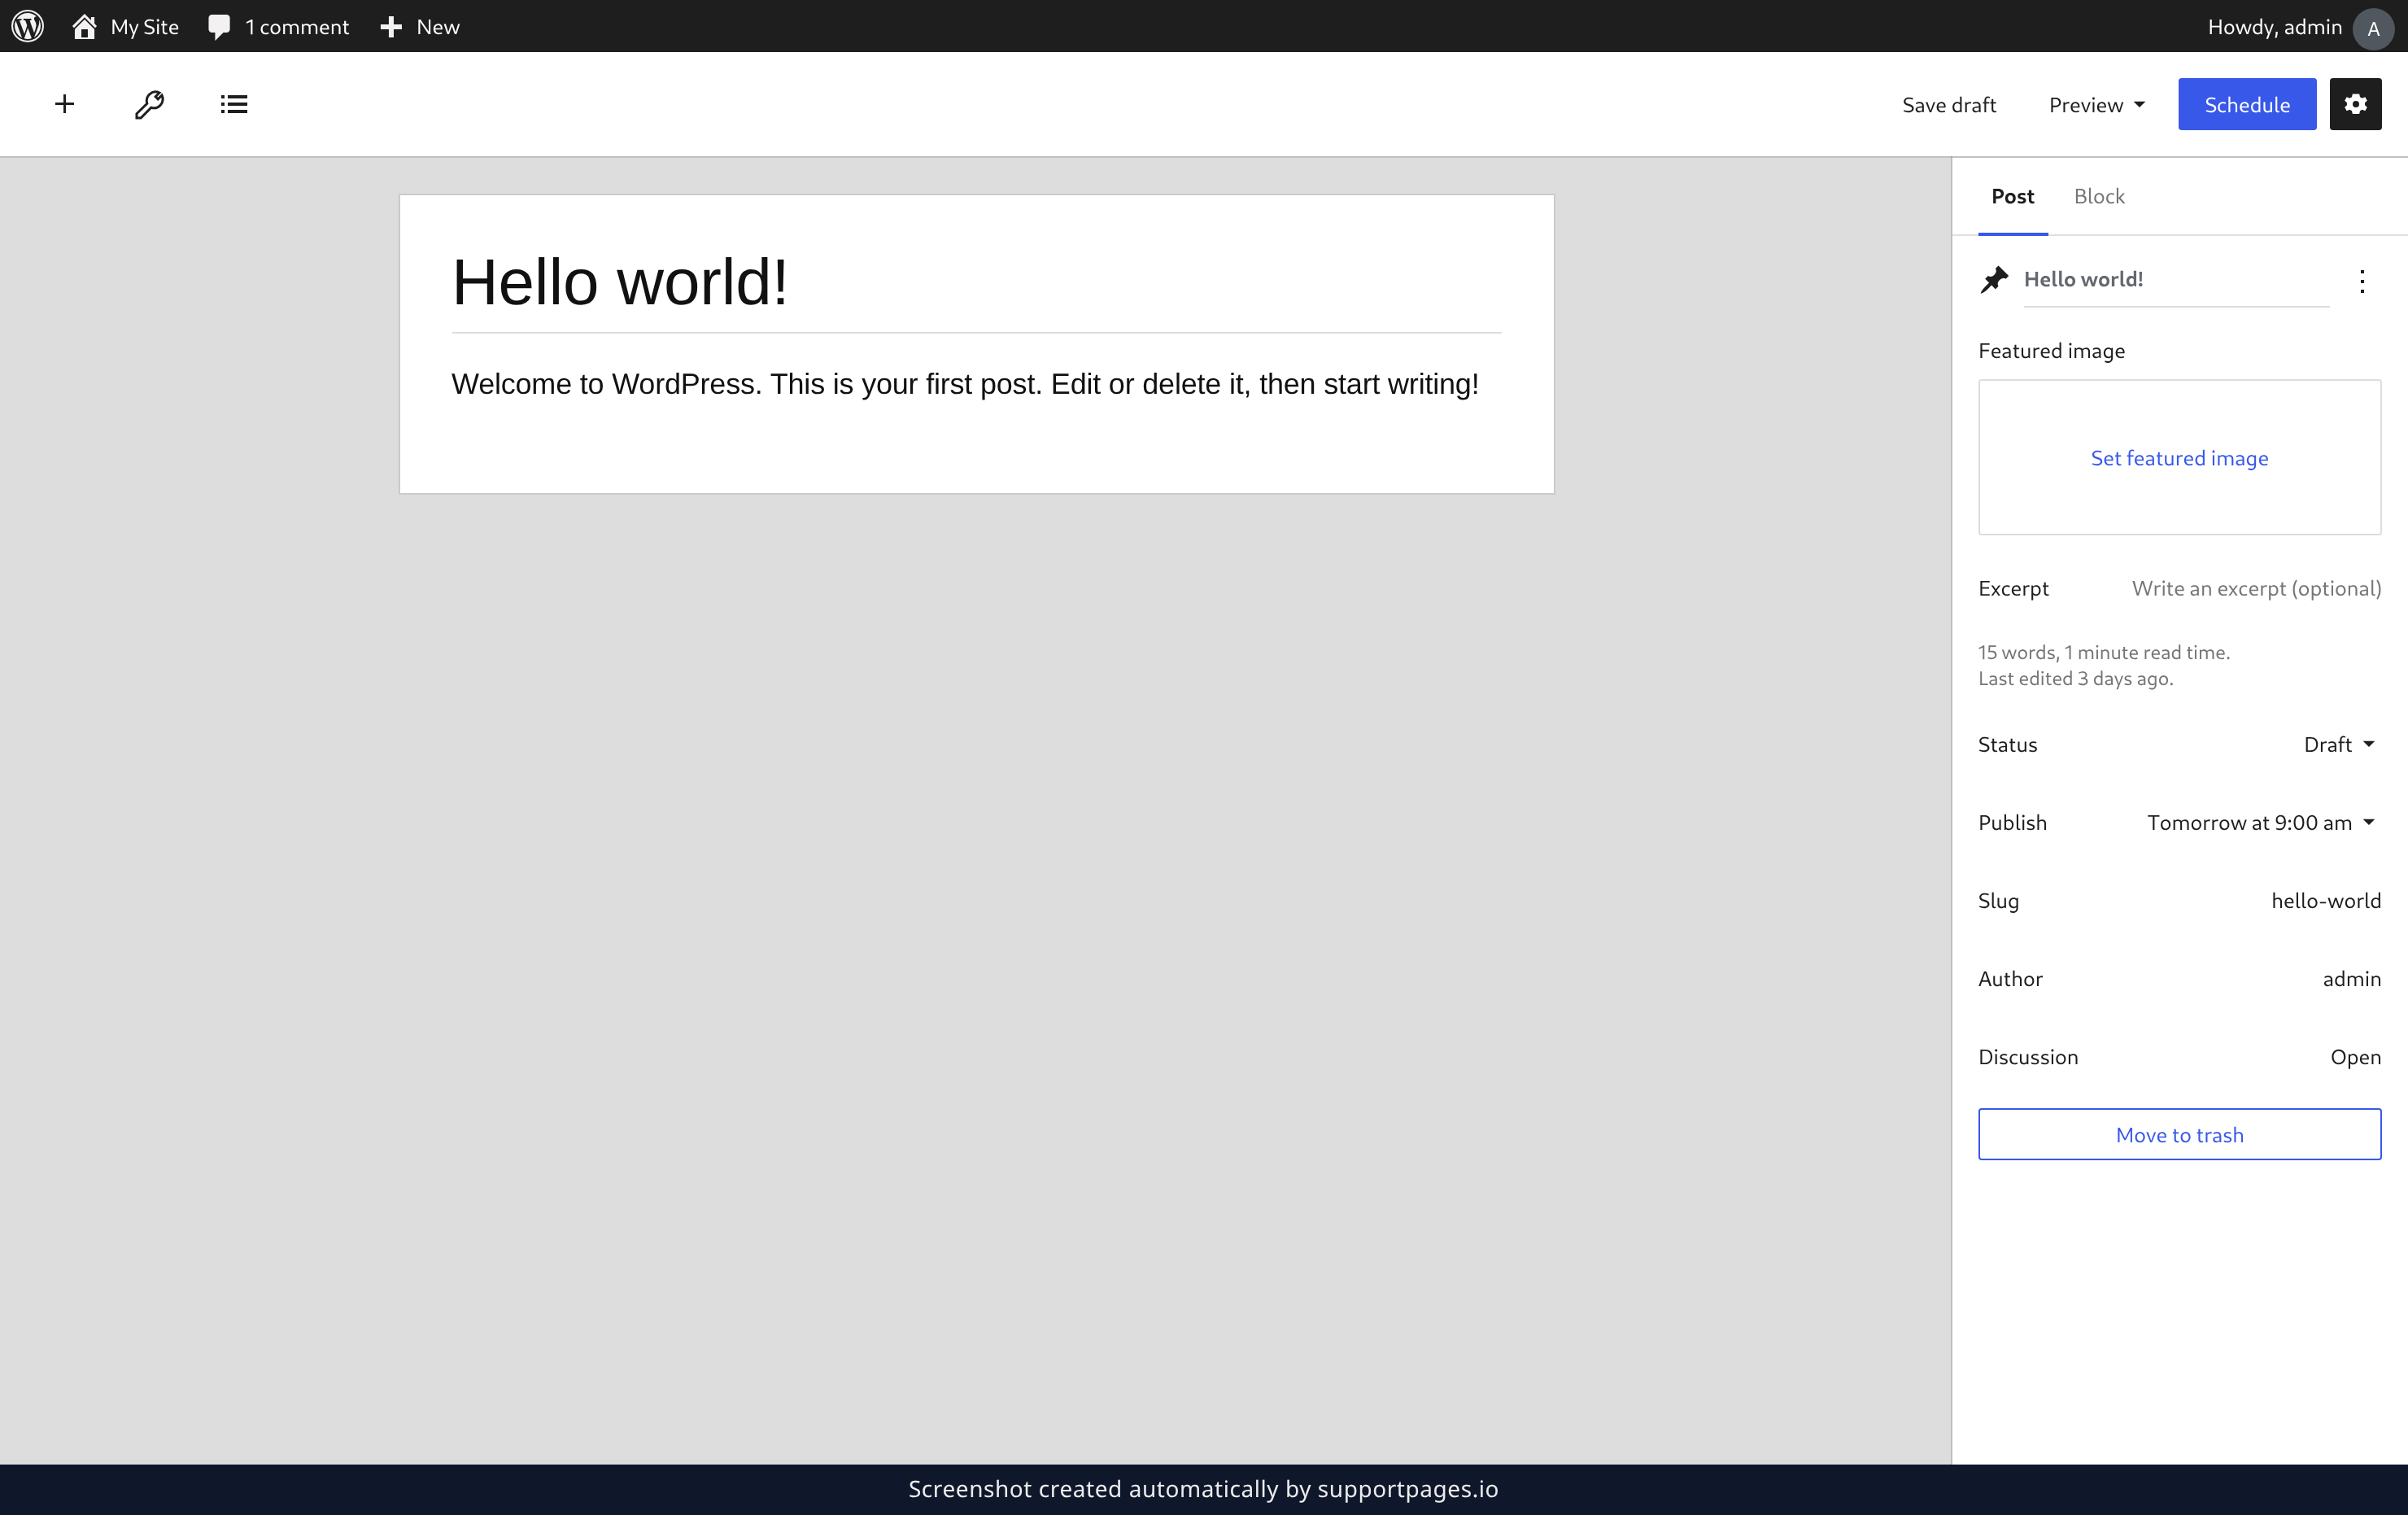Open the post actions three-dot menu
The width and height of the screenshot is (2408, 1515).
pyautogui.click(x=2362, y=281)
